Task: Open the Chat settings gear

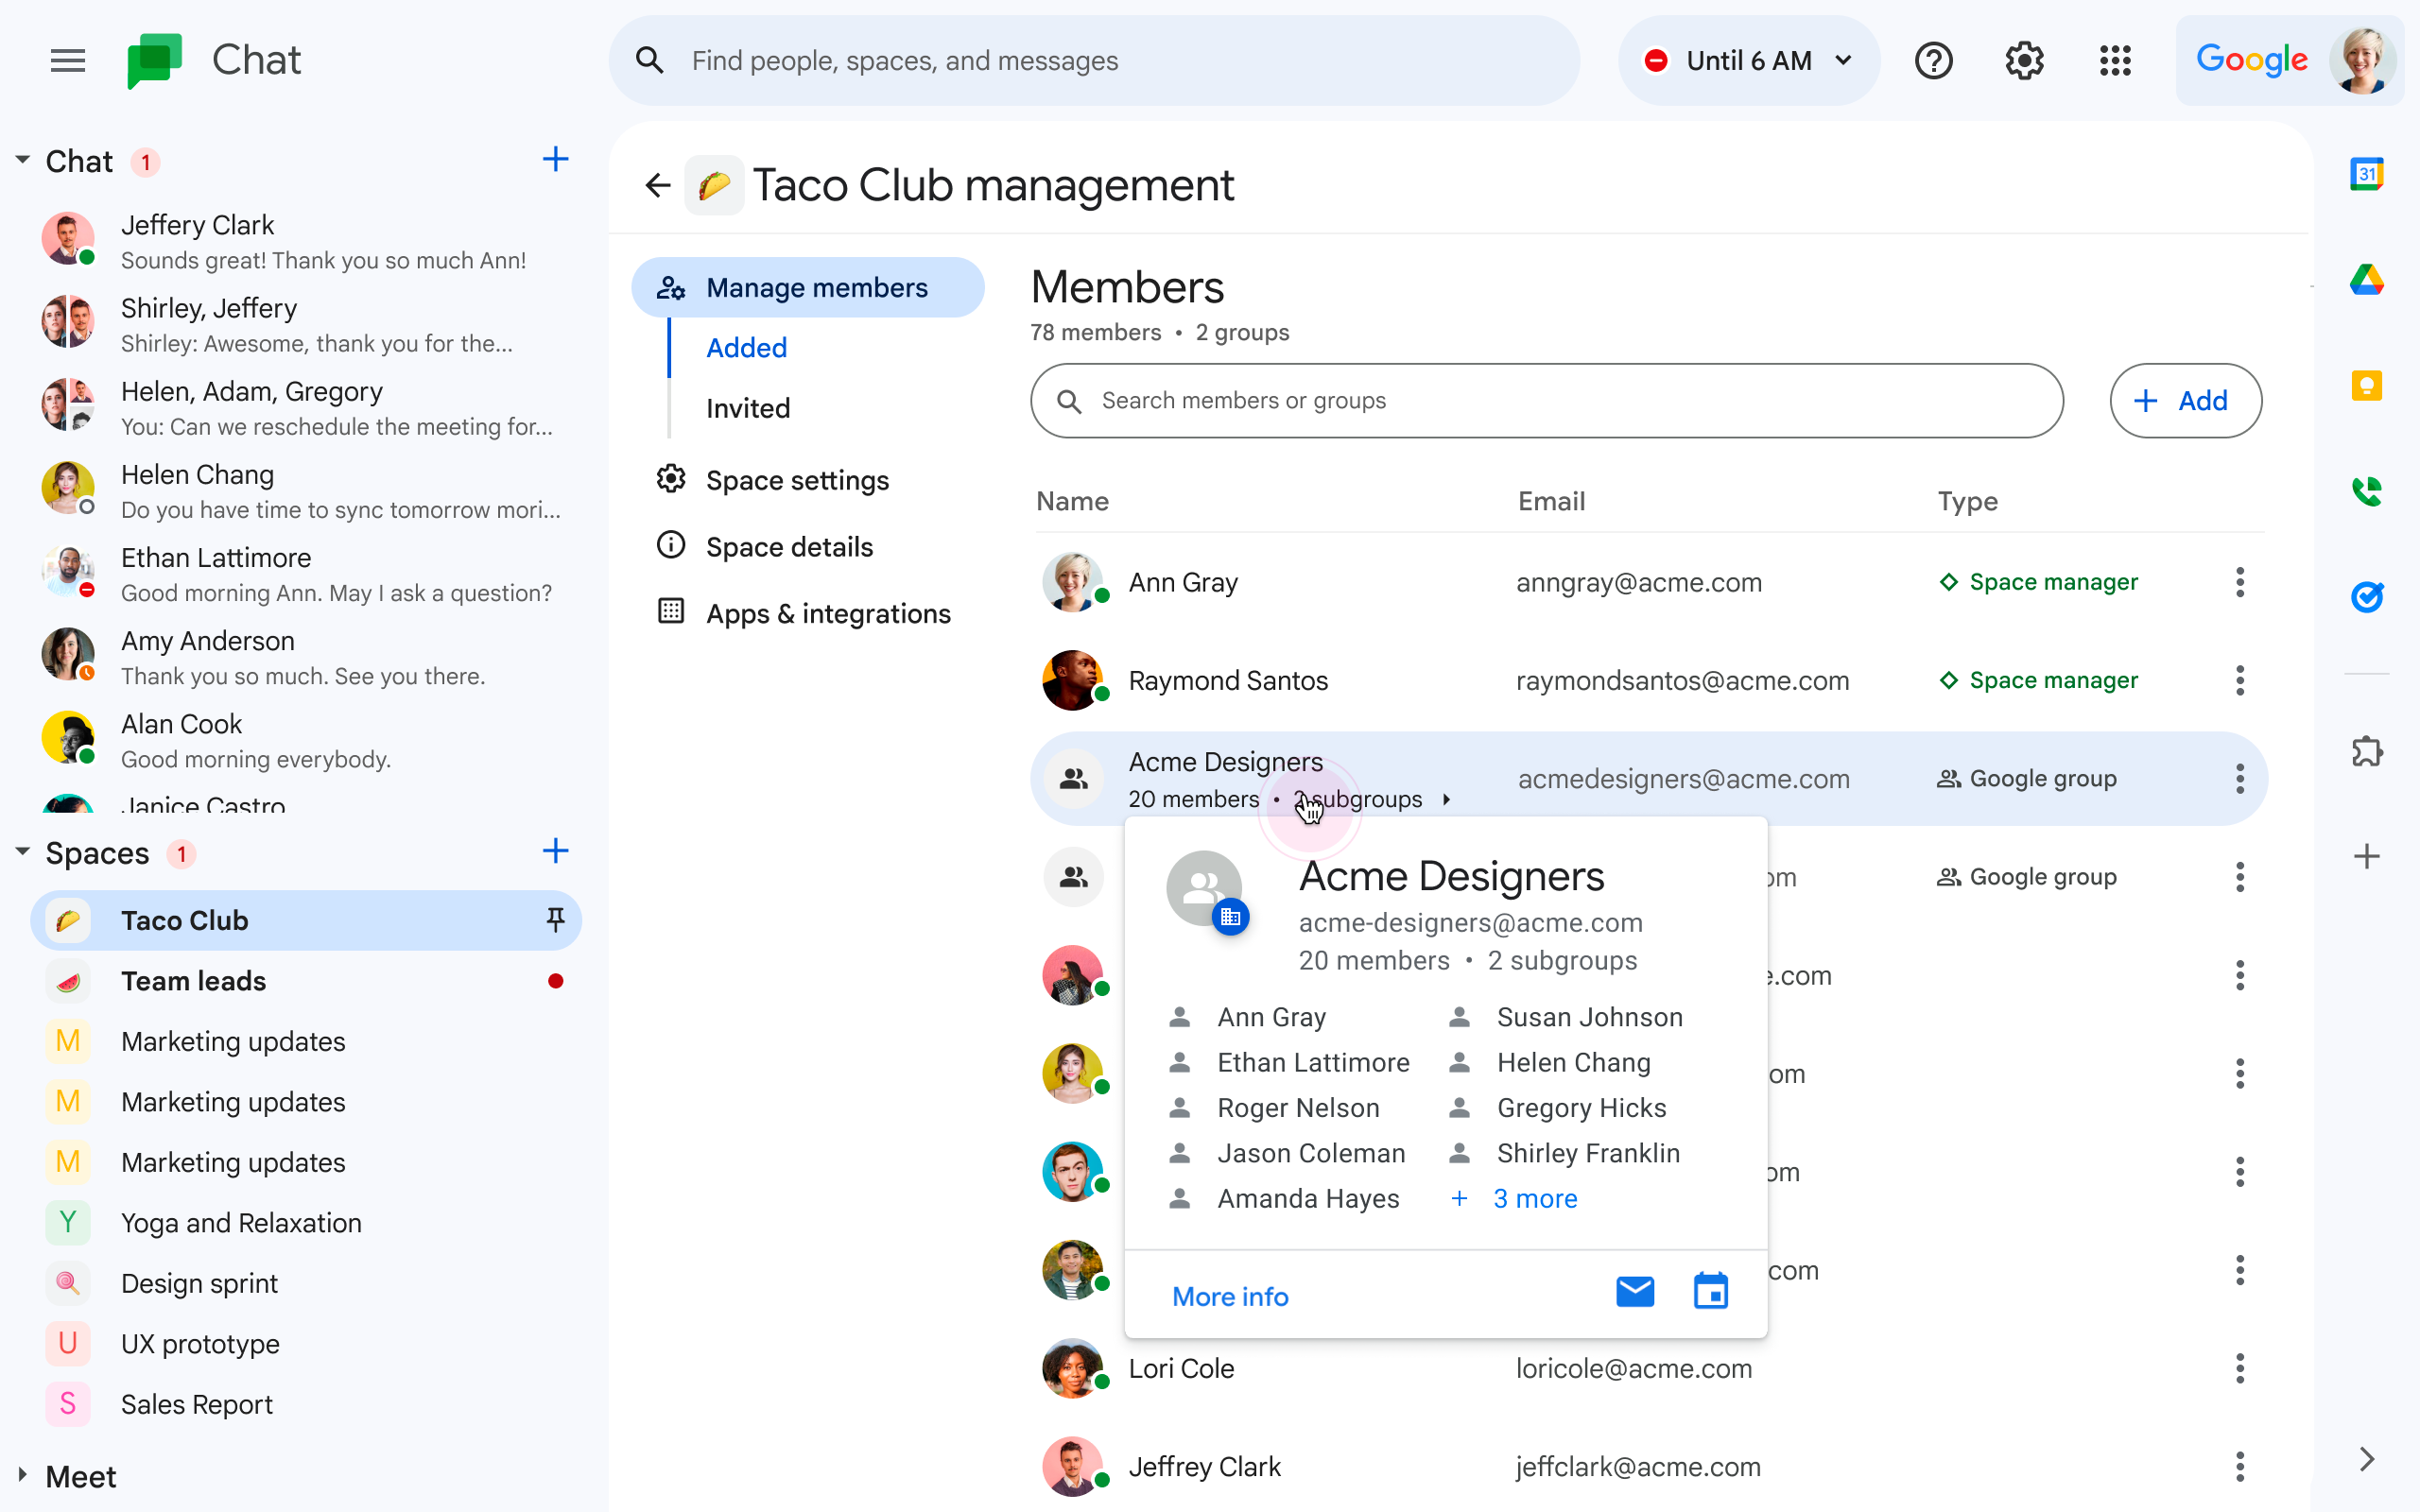Action: (x=2024, y=60)
